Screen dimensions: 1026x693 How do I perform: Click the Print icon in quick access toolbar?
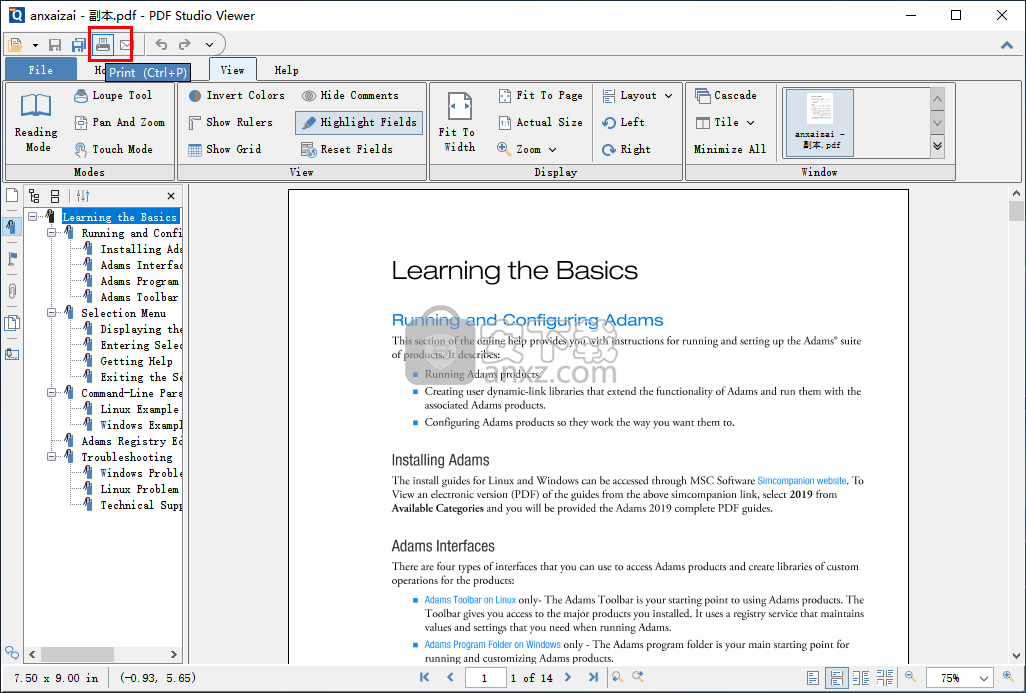click(x=103, y=44)
